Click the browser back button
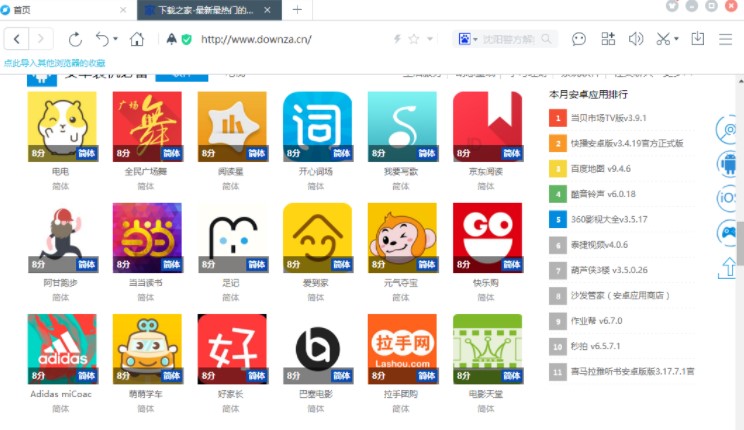744x430 pixels. [17, 39]
